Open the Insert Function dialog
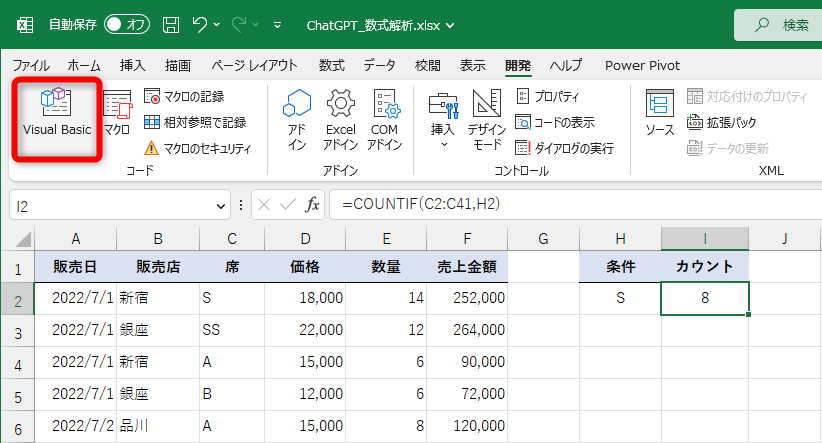Screen dimensions: 822x443 point(312,205)
